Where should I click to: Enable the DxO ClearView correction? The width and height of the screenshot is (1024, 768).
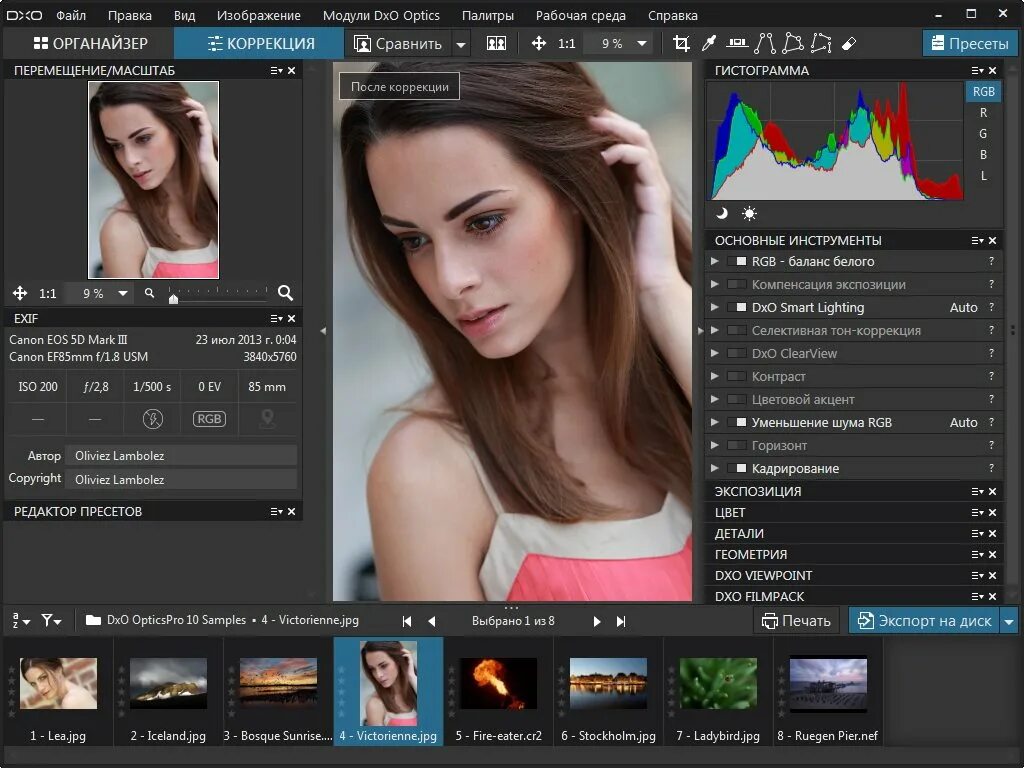pos(738,354)
